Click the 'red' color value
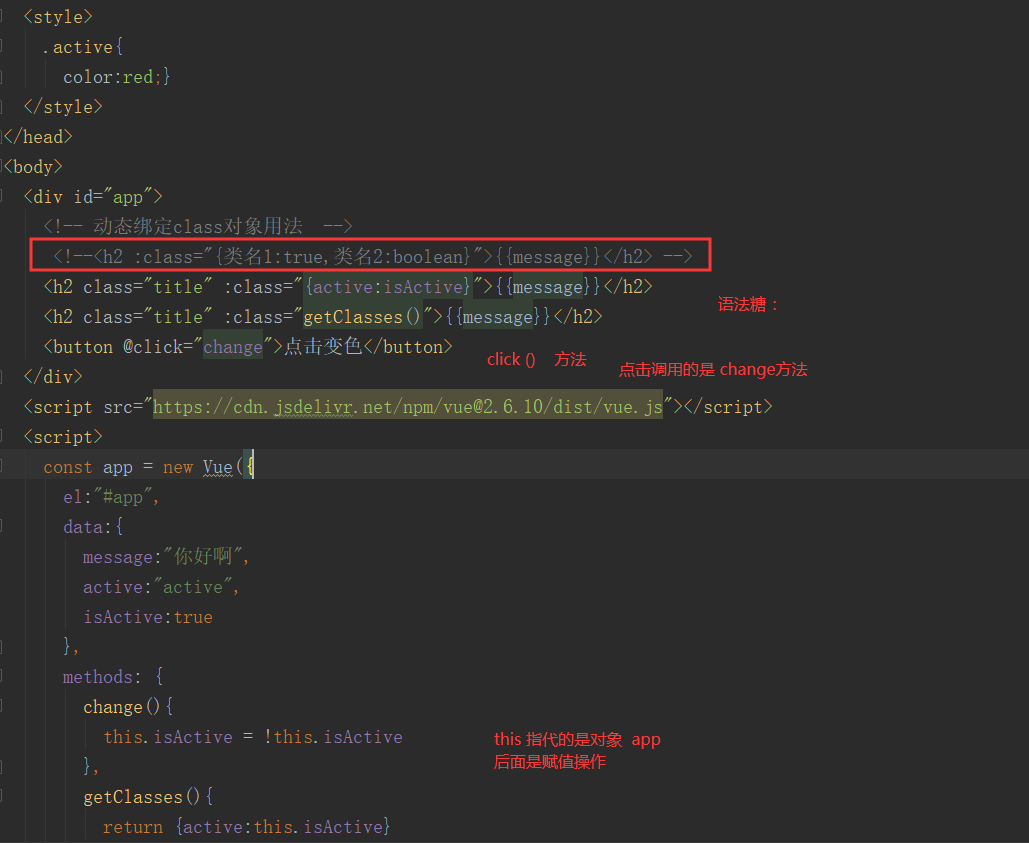 click(138, 77)
